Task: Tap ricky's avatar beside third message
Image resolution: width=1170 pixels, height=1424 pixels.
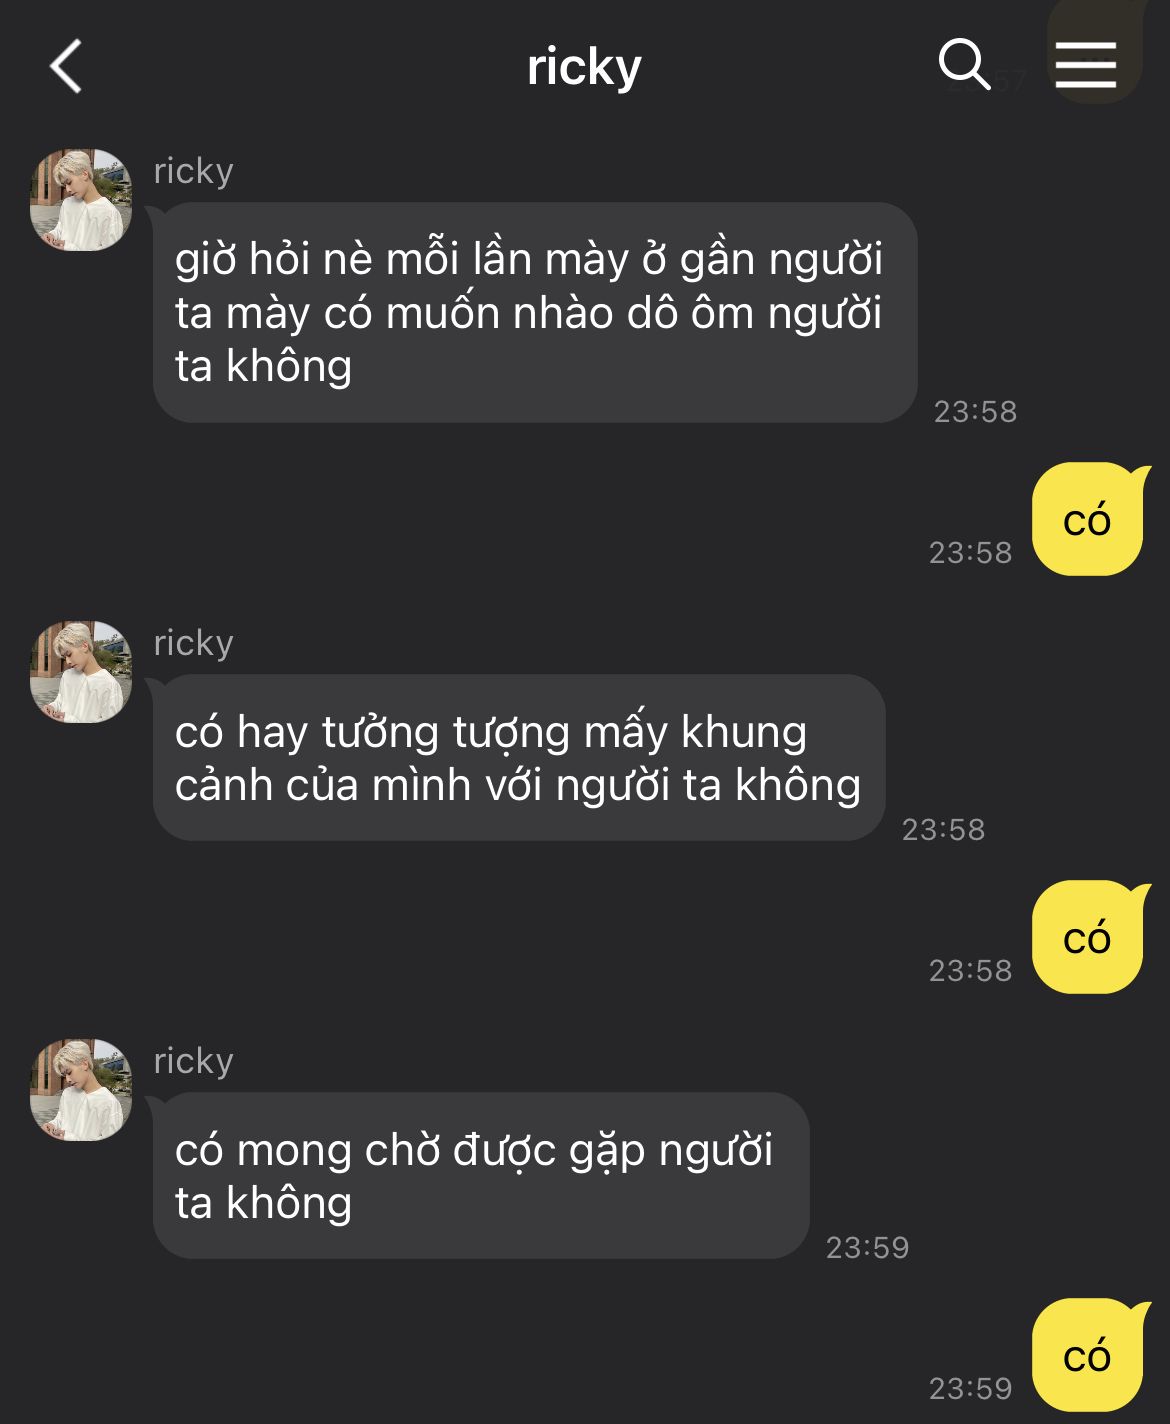Action: 81,1090
